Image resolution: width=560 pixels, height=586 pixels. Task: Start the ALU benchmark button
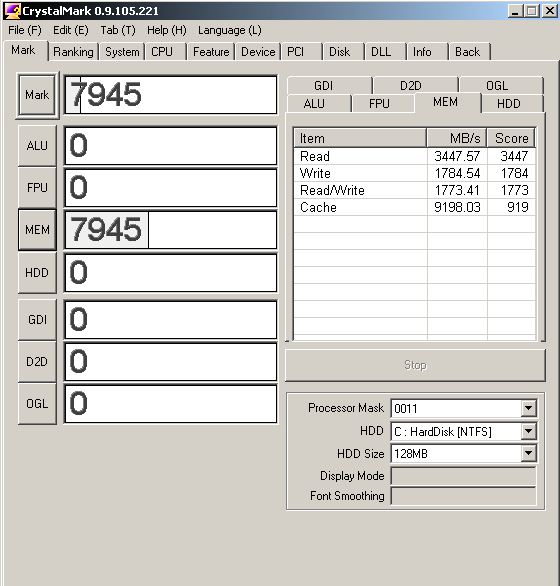tap(37, 145)
